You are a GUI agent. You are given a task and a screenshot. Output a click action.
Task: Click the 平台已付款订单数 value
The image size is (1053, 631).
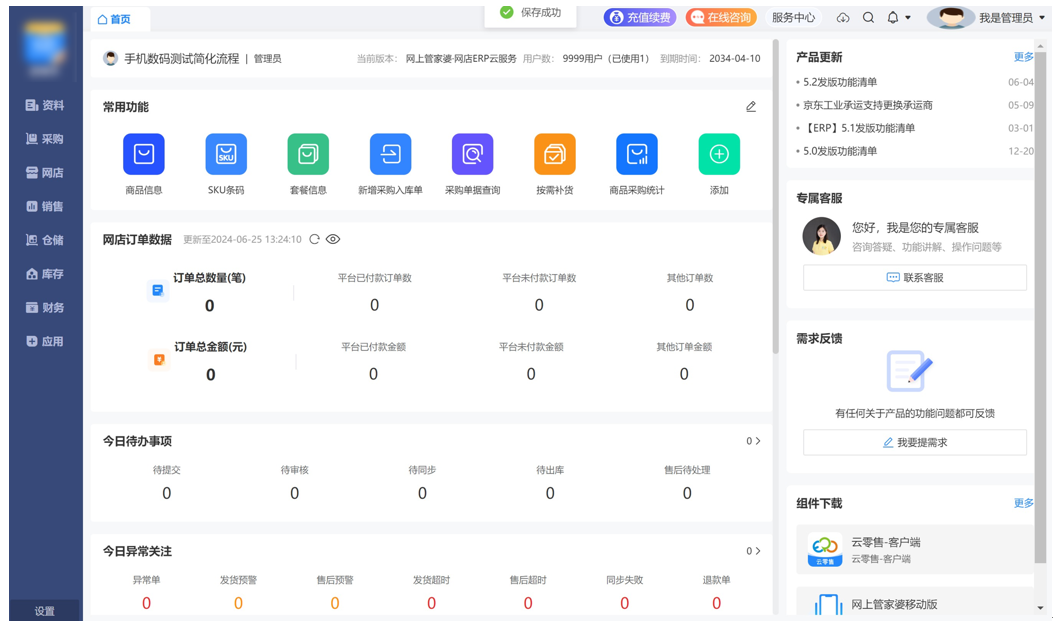(375, 305)
